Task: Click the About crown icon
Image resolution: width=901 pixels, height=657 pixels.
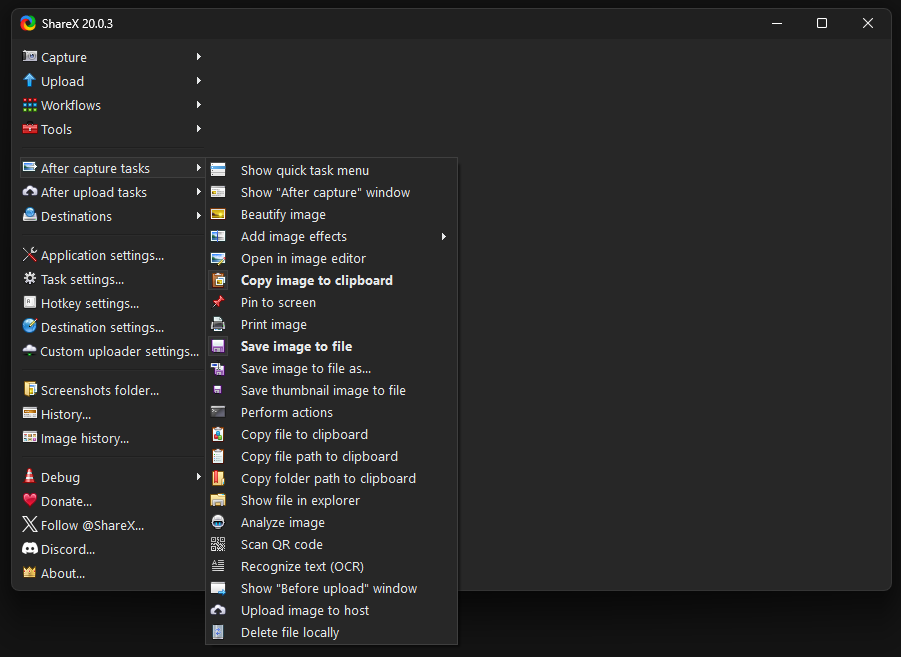Action: 30,573
